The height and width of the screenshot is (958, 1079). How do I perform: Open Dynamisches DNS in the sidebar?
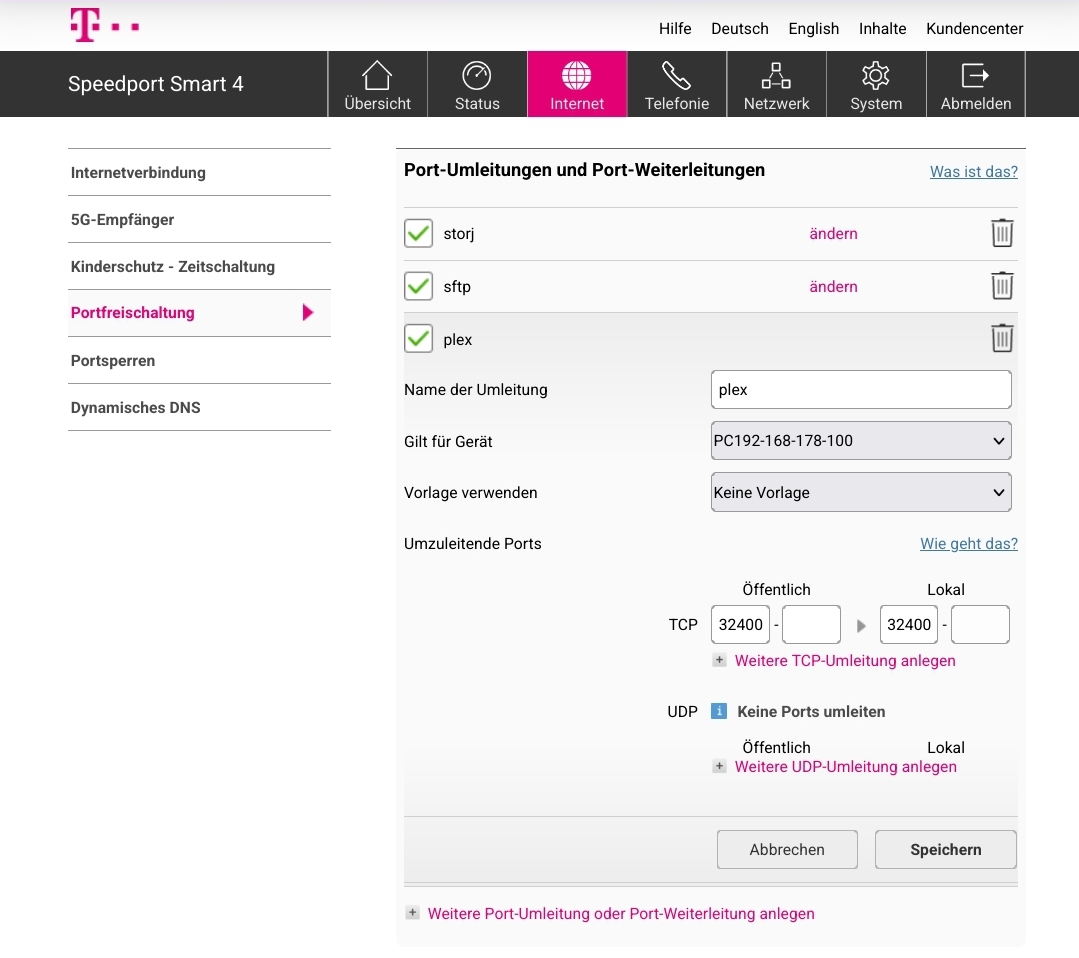point(200,407)
